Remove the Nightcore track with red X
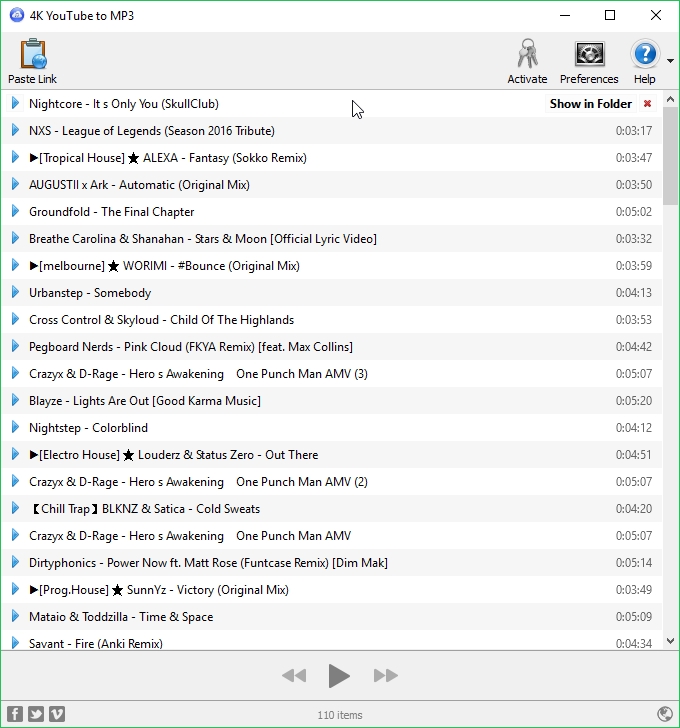The height and width of the screenshot is (728, 680). pos(648,104)
